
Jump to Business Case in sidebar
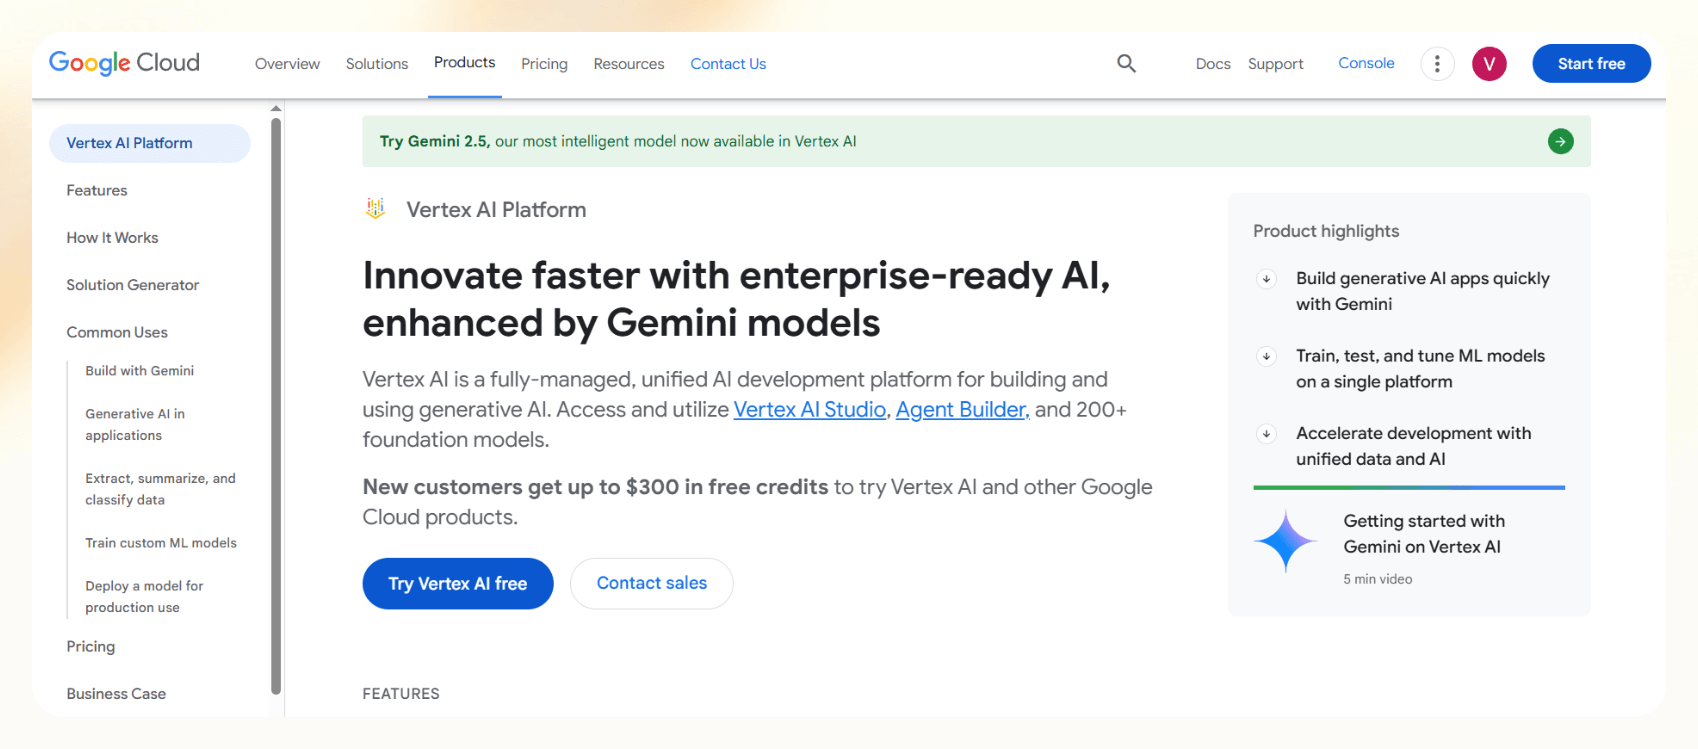pyautogui.click(x=116, y=694)
